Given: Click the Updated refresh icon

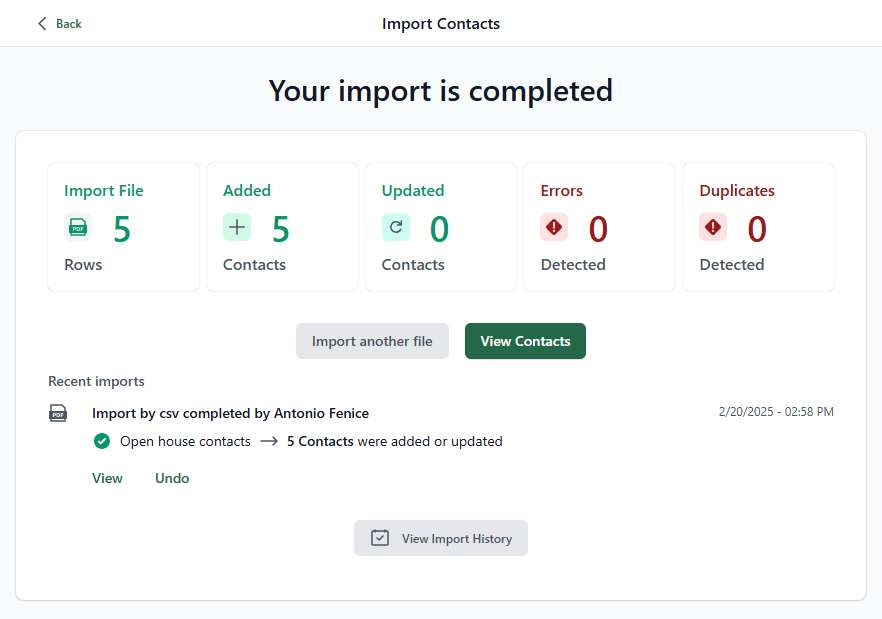Looking at the screenshot, I should [x=396, y=227].
